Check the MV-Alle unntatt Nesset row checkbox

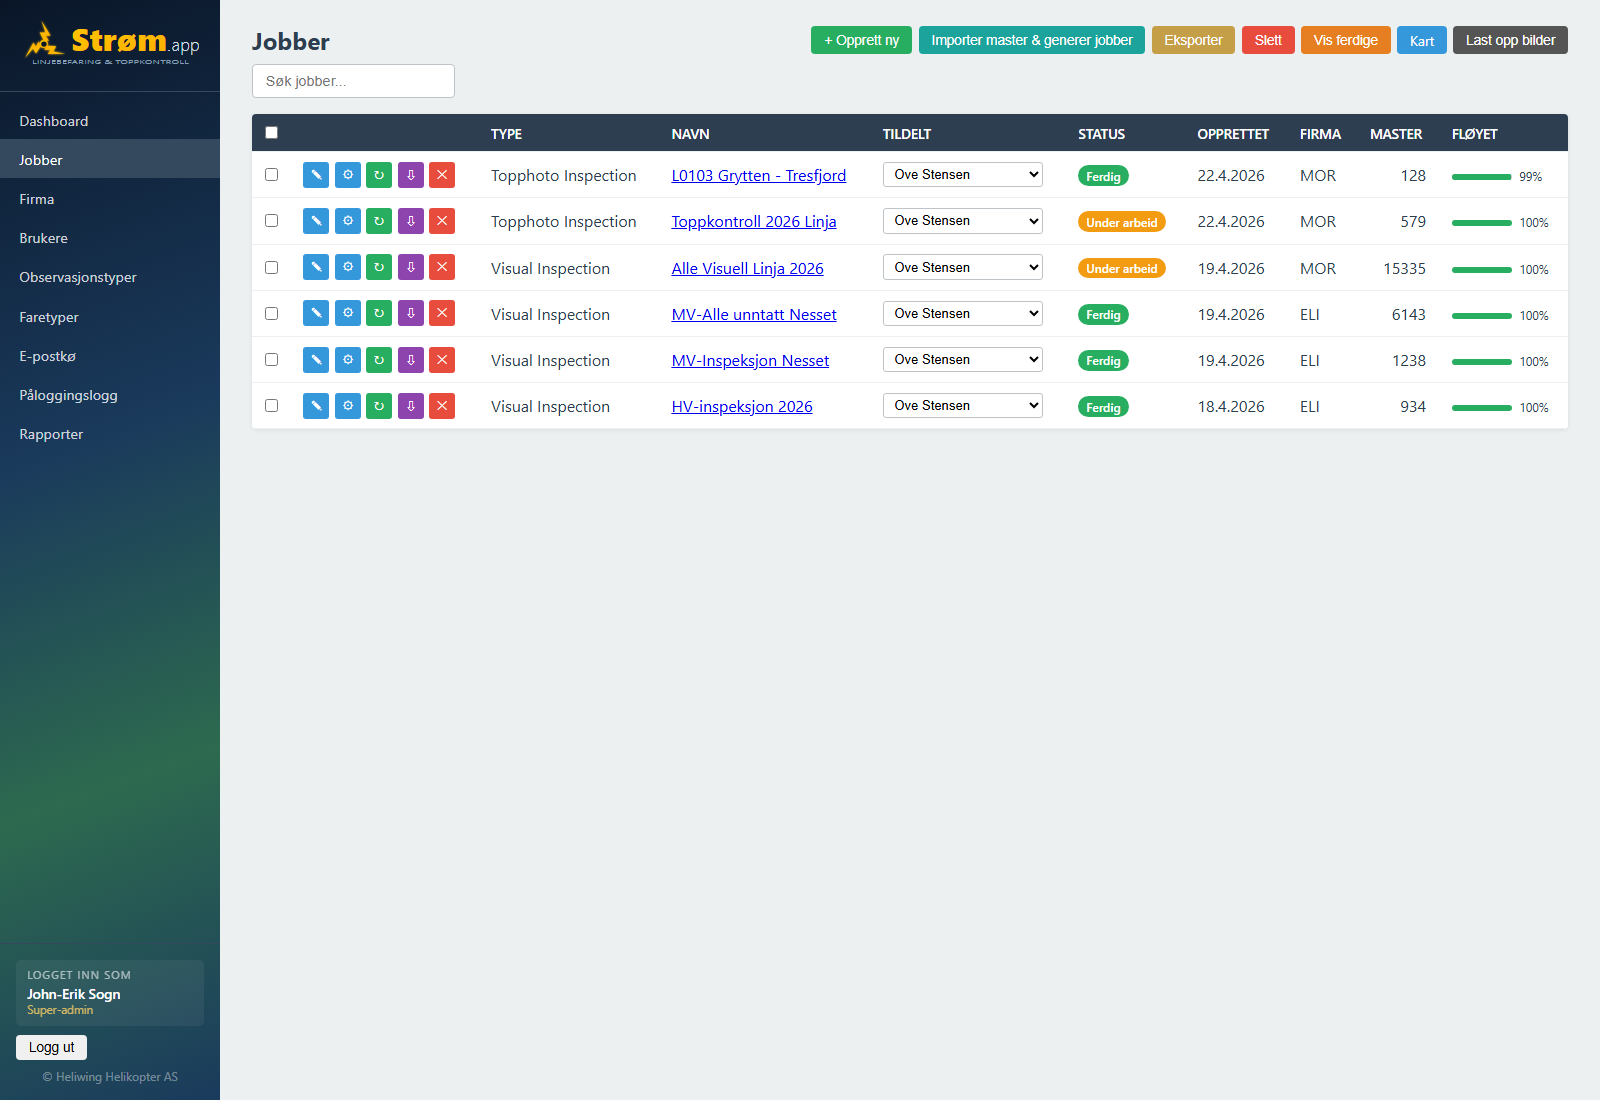point(271,313)
